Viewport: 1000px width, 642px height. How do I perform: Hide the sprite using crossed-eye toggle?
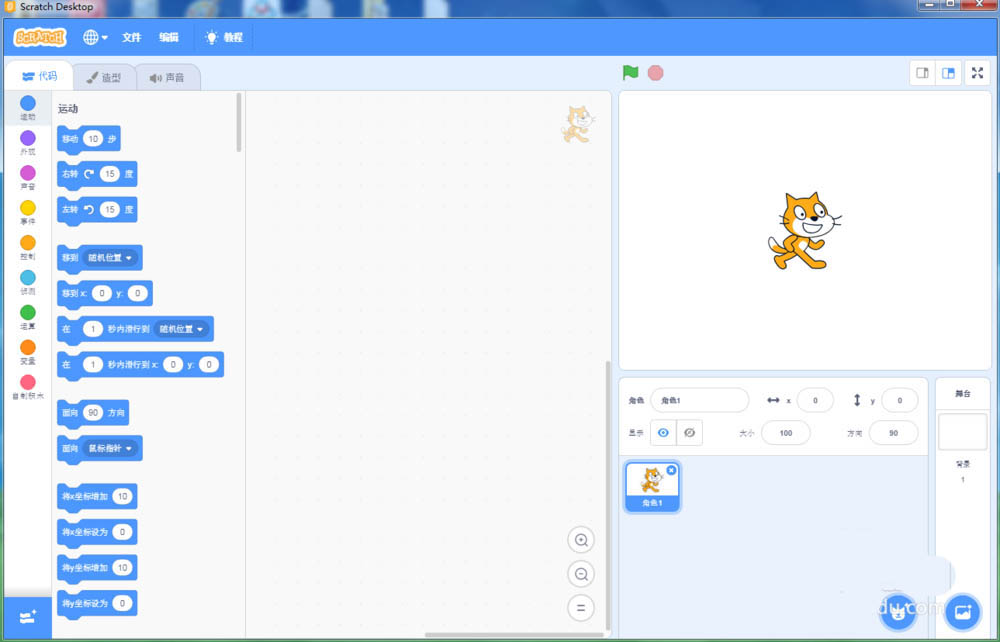click(x=689, y=432)
